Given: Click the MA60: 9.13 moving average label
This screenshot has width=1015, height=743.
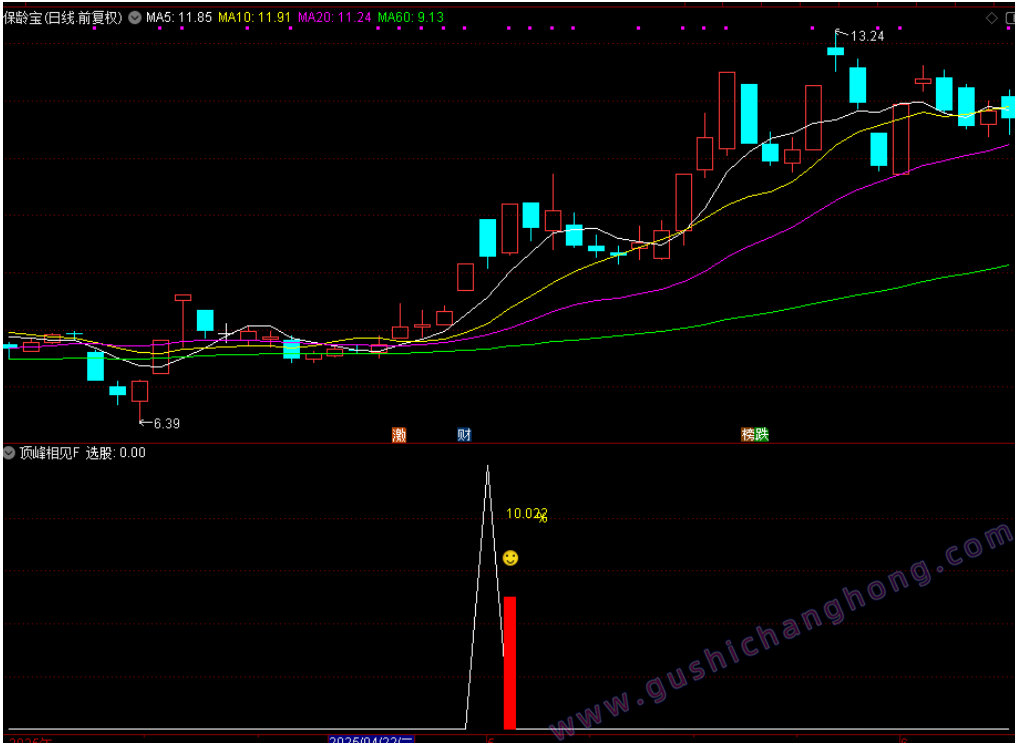Looking at the screenshot, I should tap(411, 17).
